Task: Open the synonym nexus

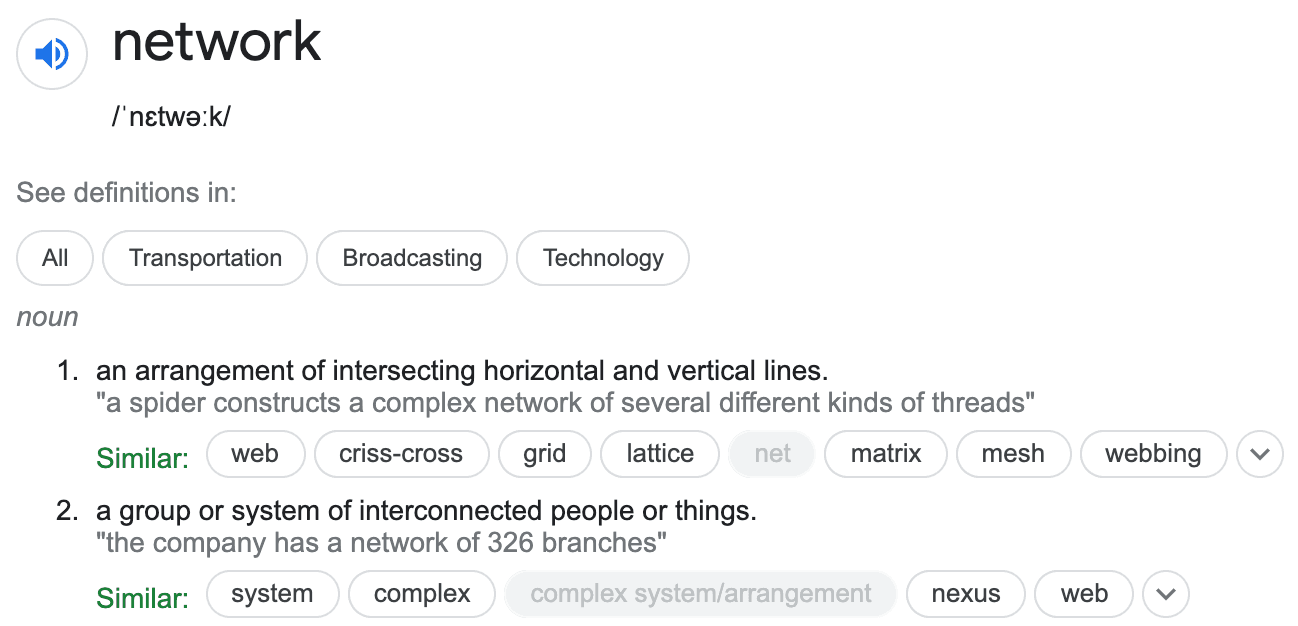Action: pyautogui.click(x=966, y=594)
